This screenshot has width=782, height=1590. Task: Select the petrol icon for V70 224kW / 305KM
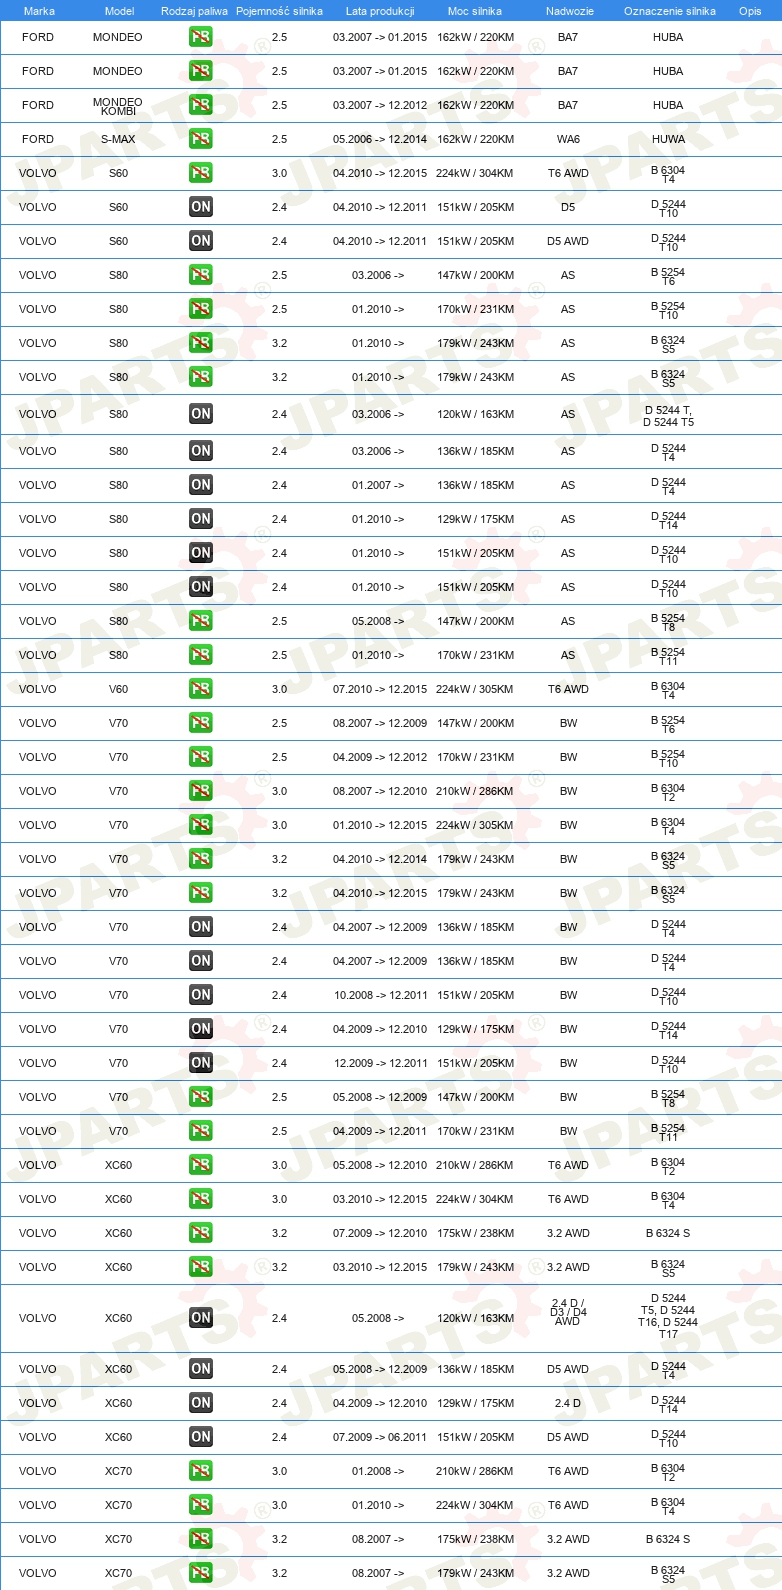point(201,825)
